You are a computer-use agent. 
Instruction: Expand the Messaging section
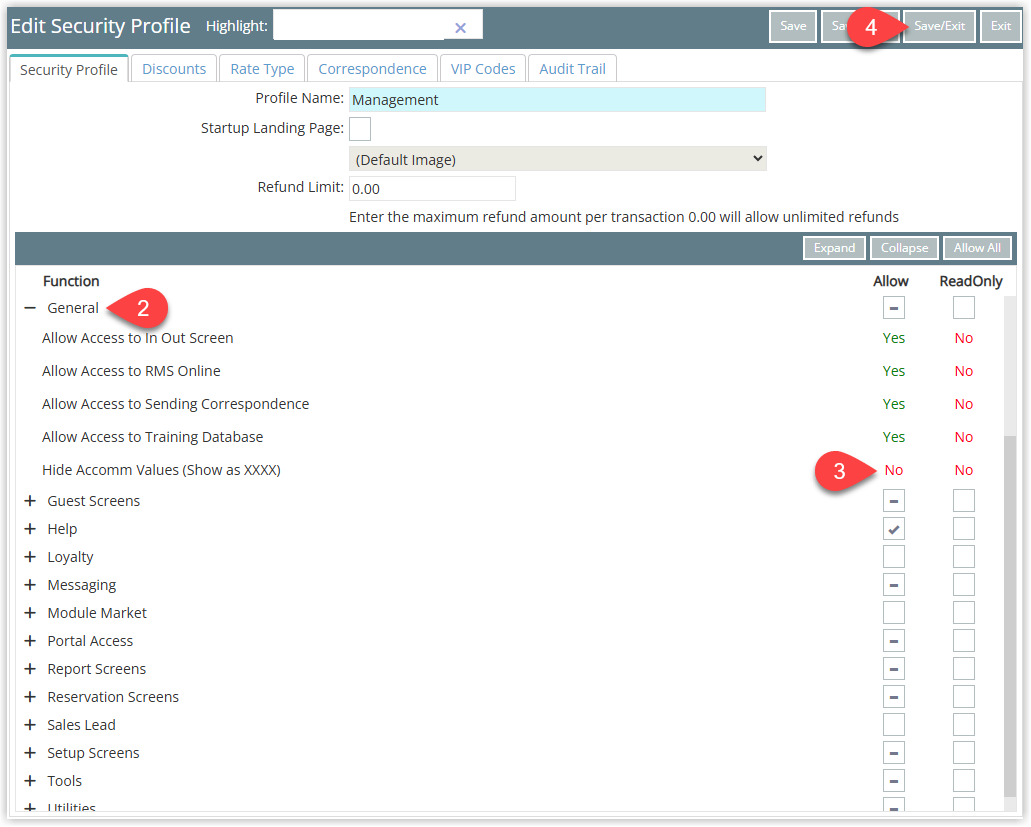coord(30,585)
